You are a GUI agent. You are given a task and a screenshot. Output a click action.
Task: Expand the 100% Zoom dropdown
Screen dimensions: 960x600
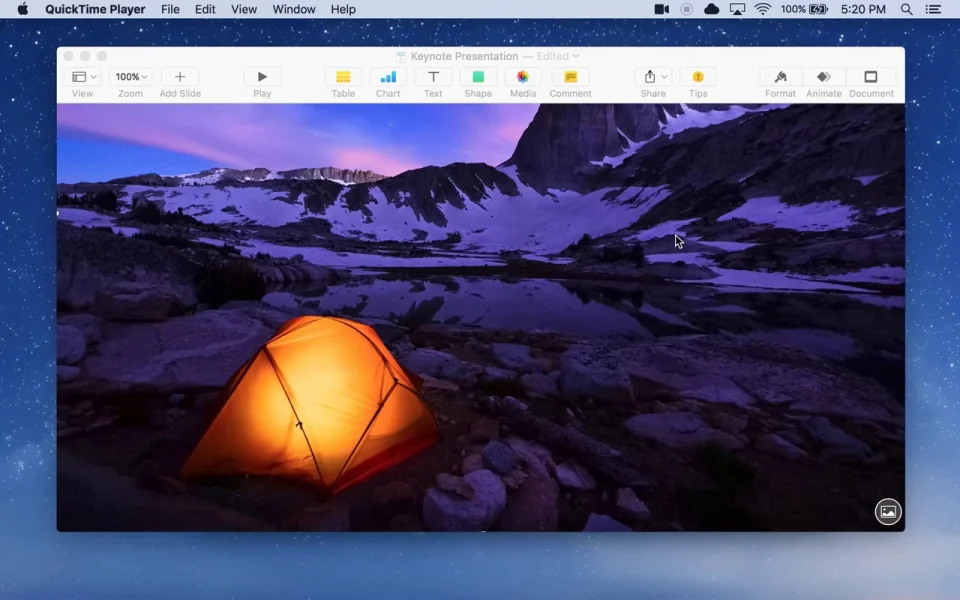[x=130, y=78]
